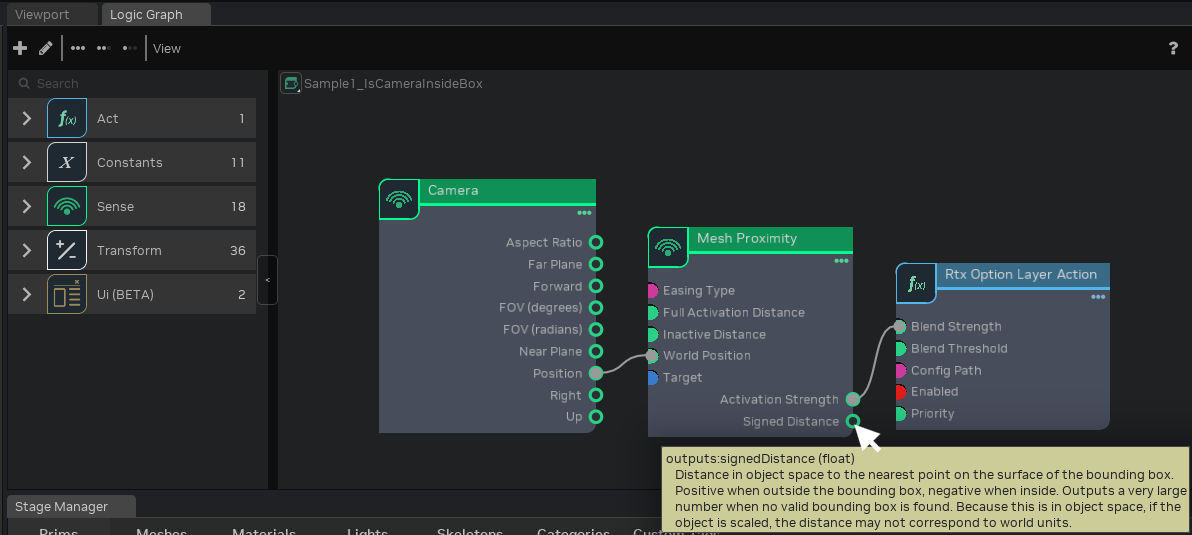Screen dimensions: 1192x535
Task: Click the node library Search field
Action: point(132,84)
